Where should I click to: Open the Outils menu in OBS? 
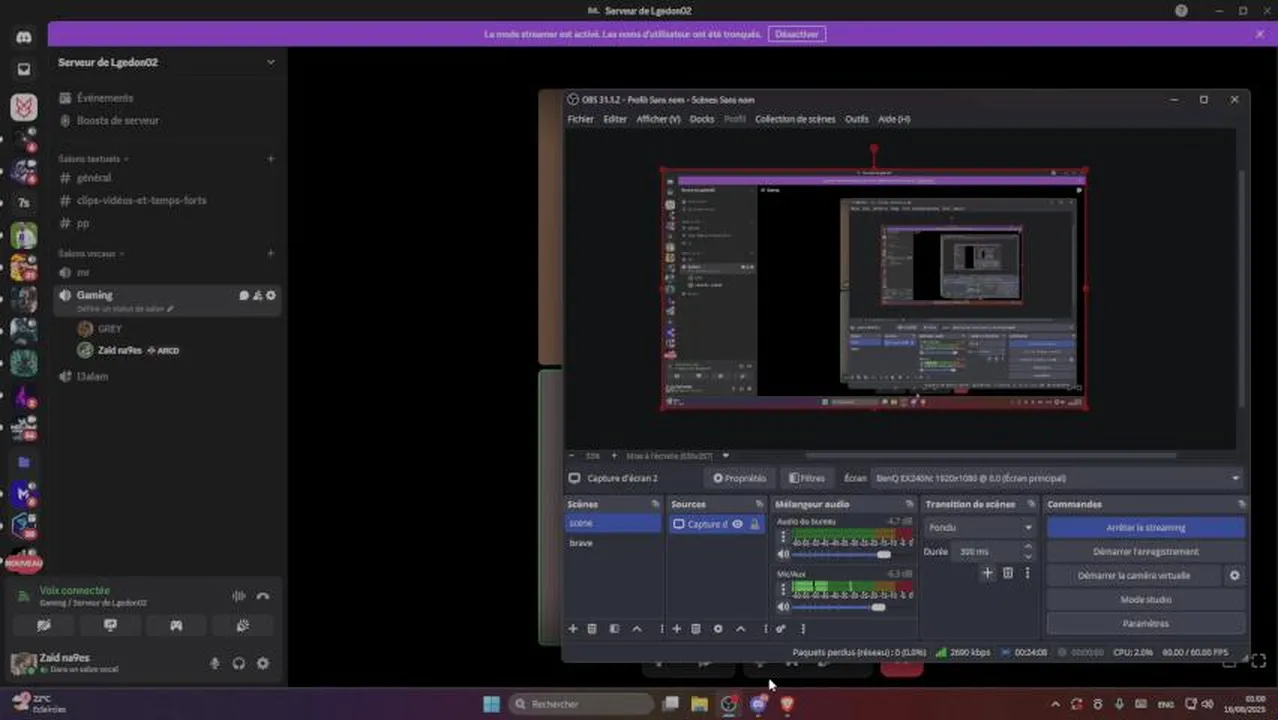point(857,119)
